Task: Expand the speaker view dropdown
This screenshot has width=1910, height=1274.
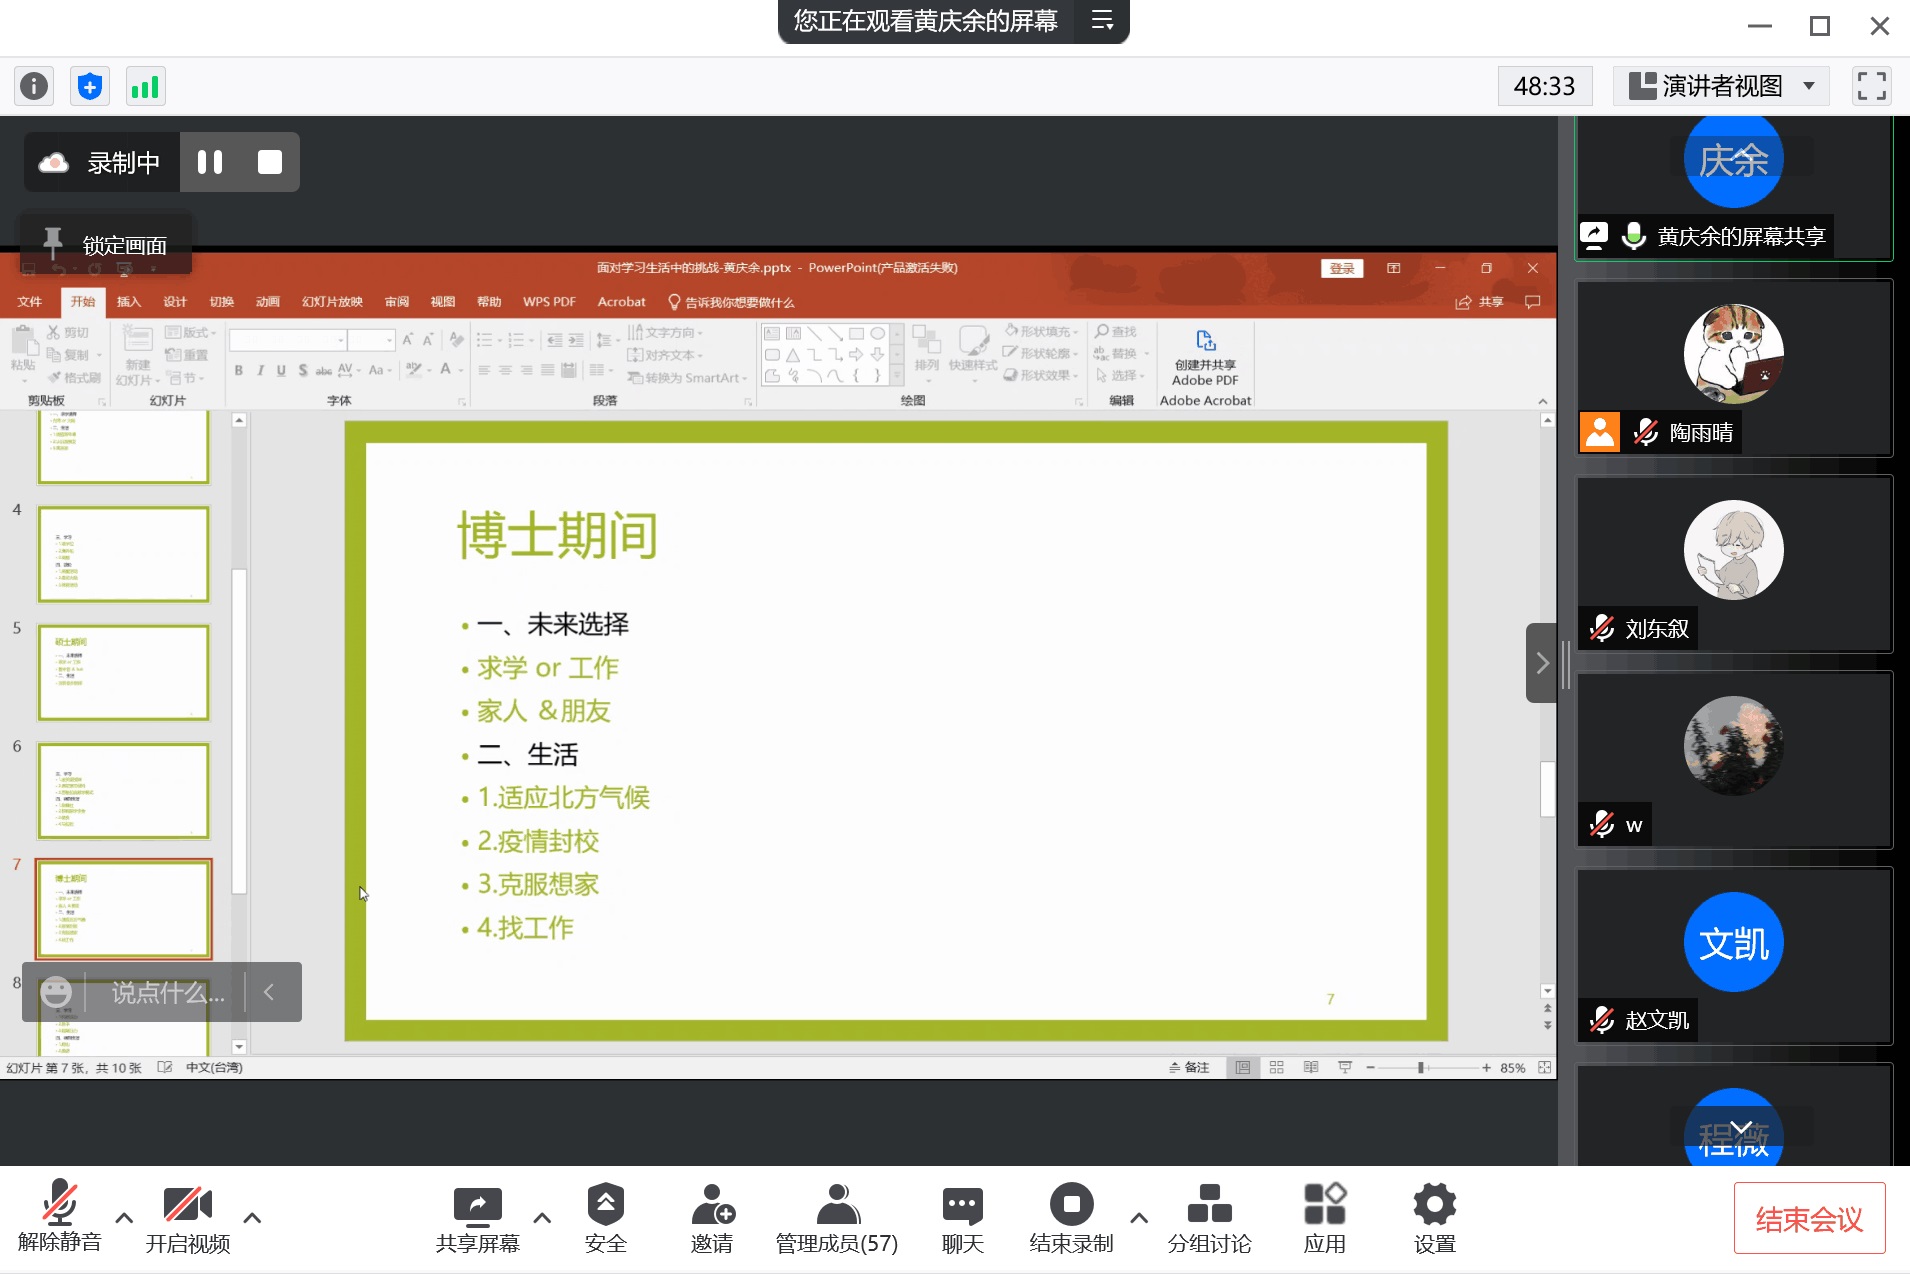Action: [1809, 87]
